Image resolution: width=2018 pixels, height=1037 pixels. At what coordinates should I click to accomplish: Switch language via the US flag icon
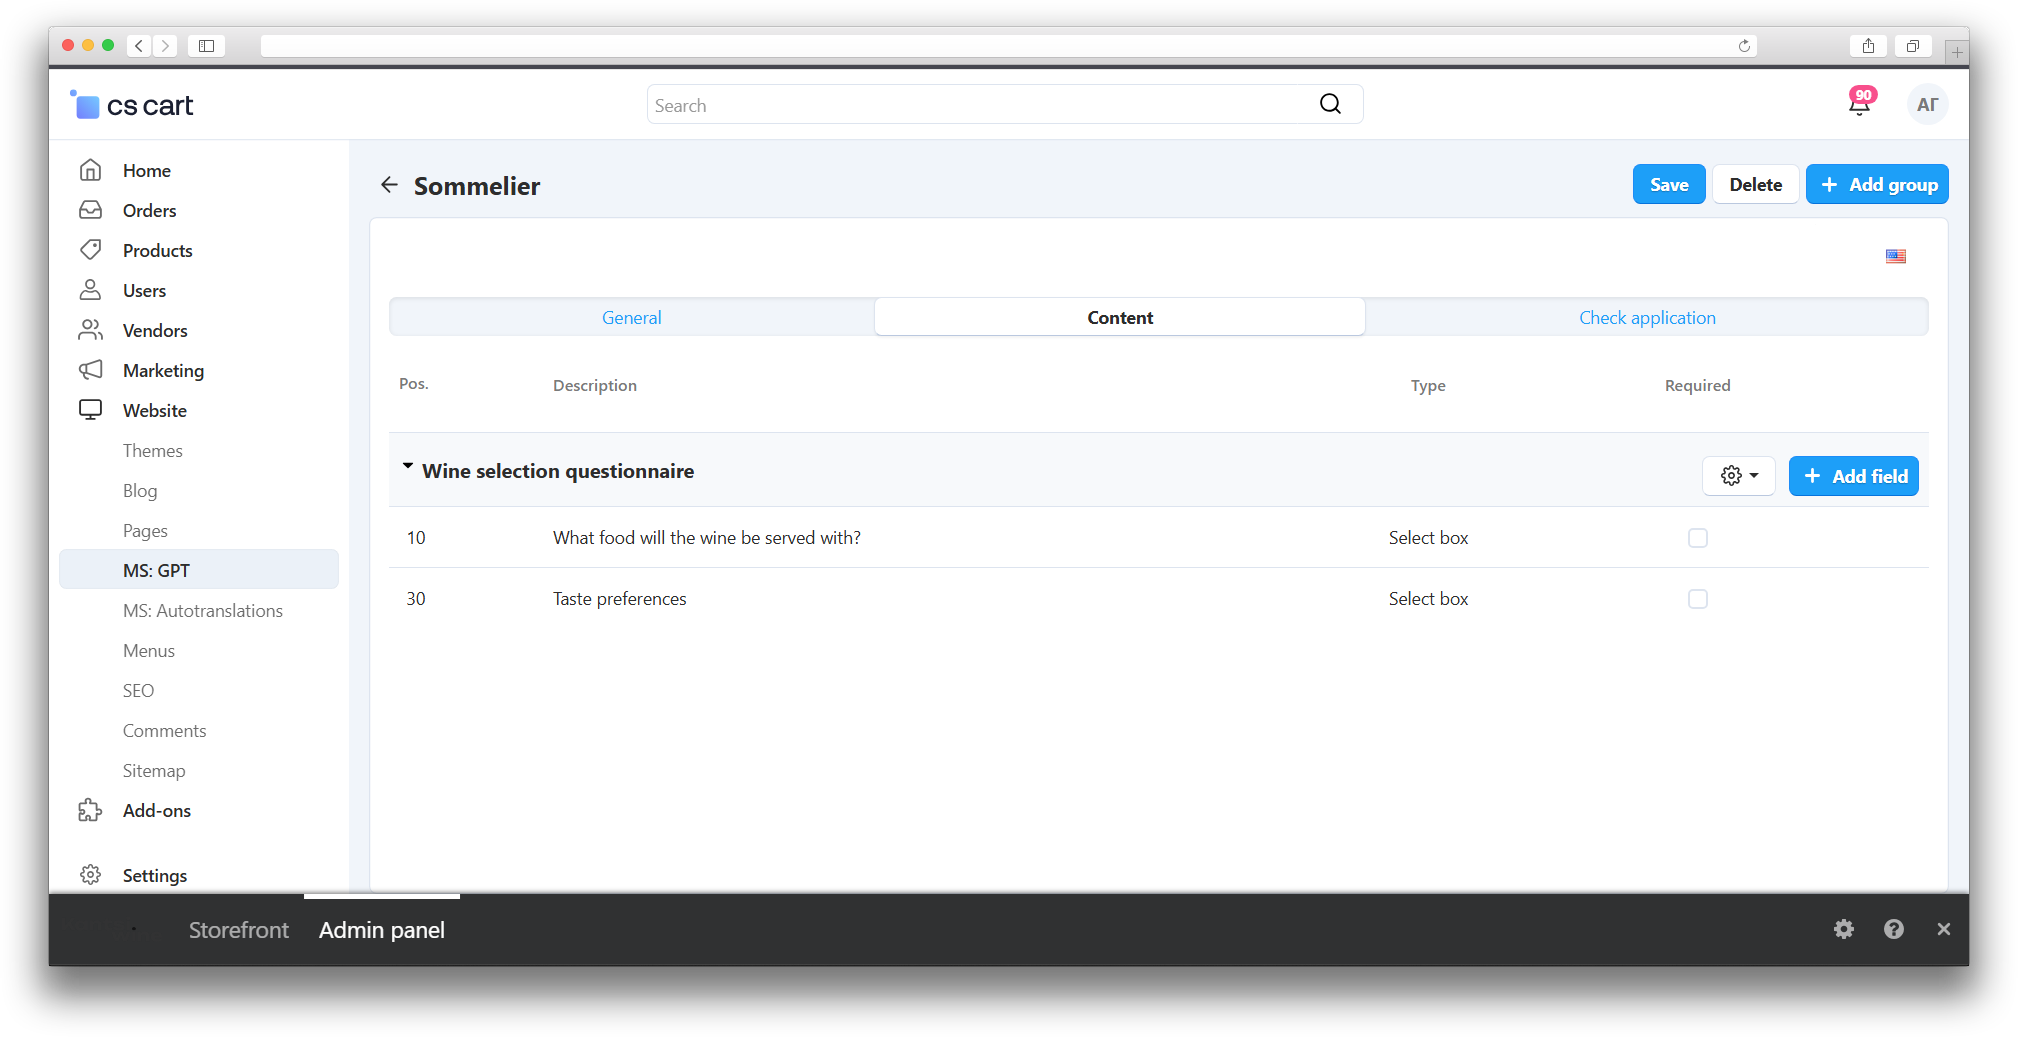coord(1895,257)
